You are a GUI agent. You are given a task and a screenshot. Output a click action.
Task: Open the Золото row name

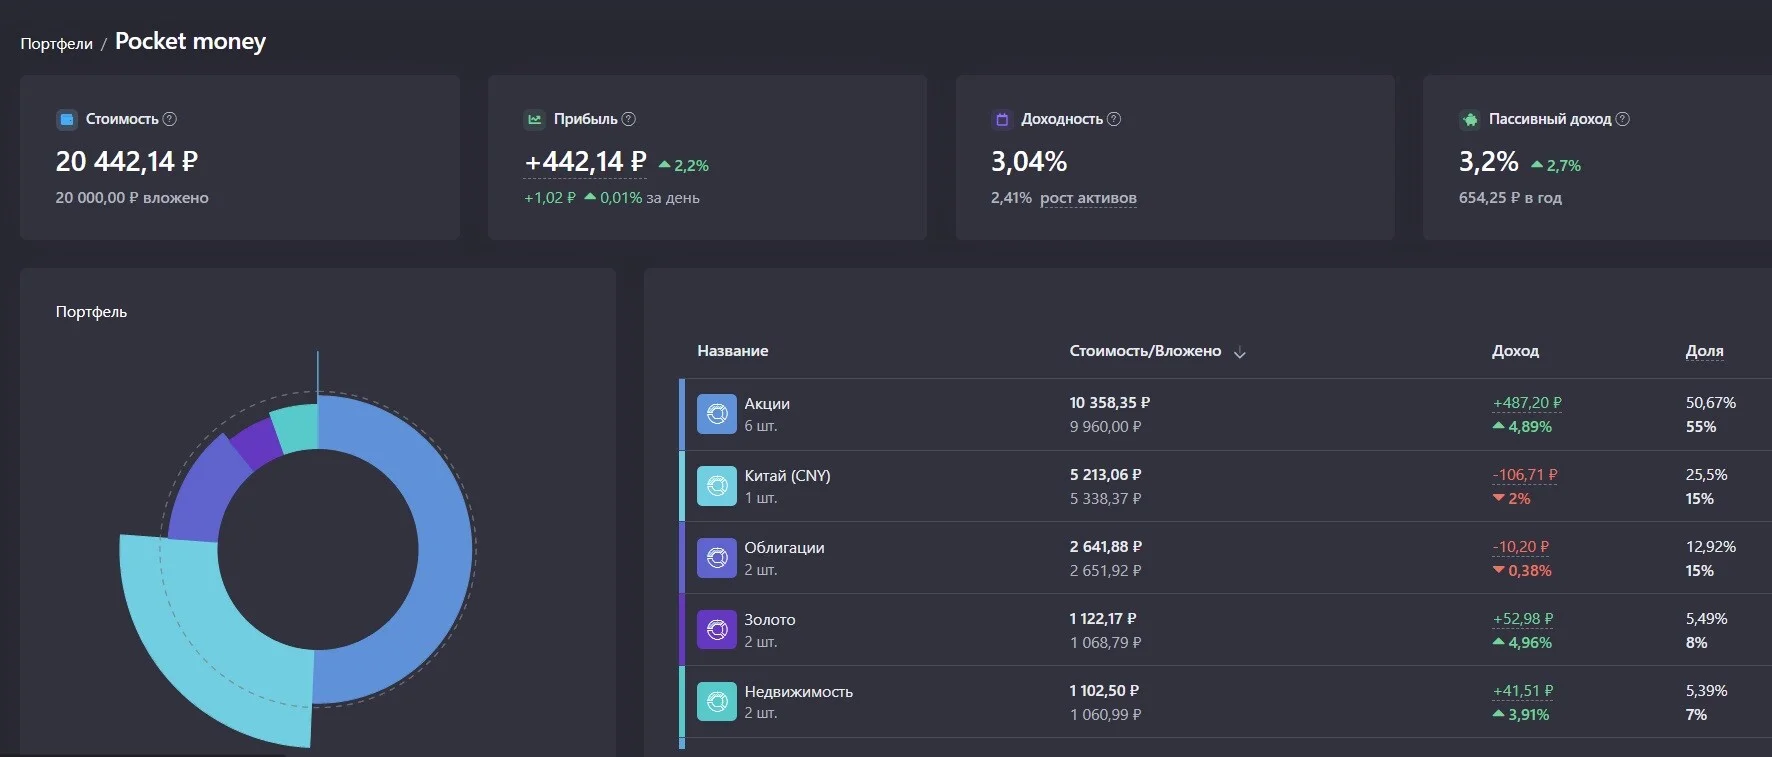(x=770, y=620)
